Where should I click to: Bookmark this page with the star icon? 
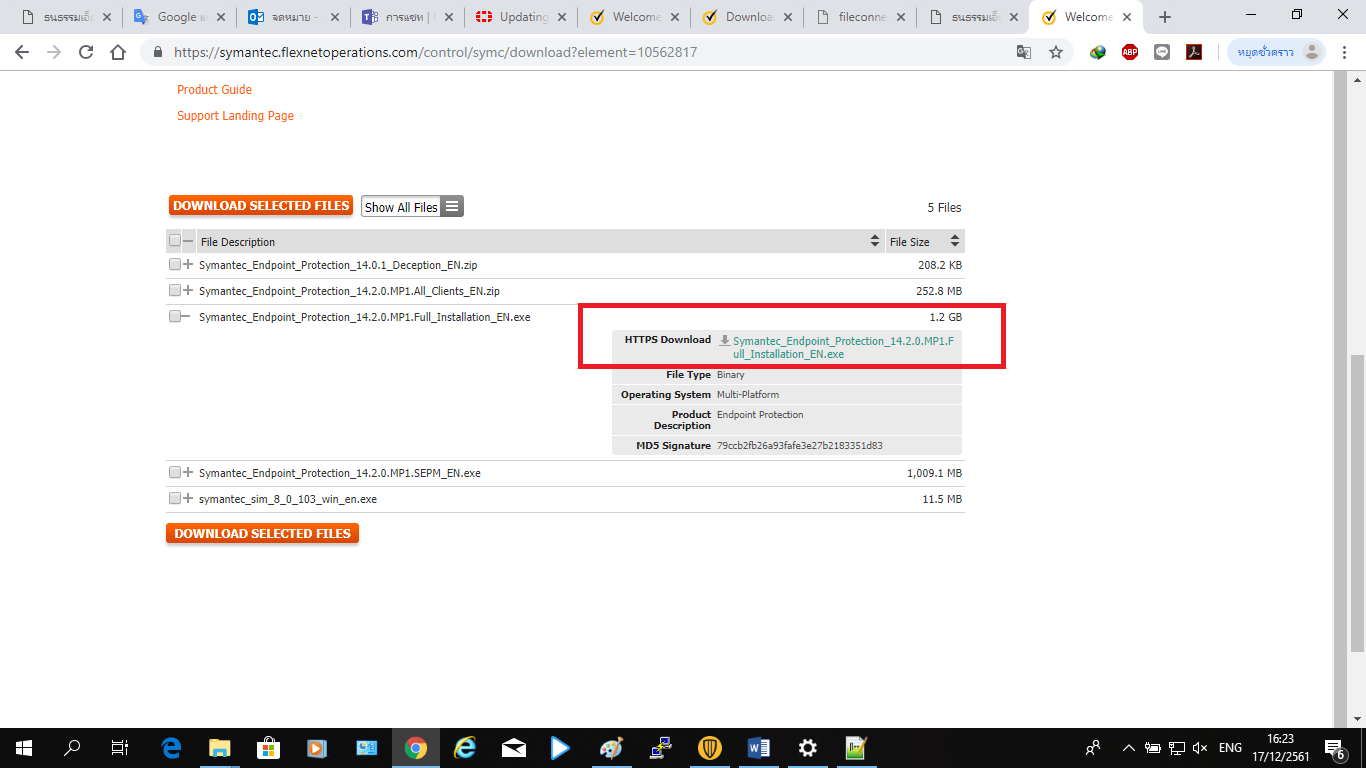(1056, 53)
